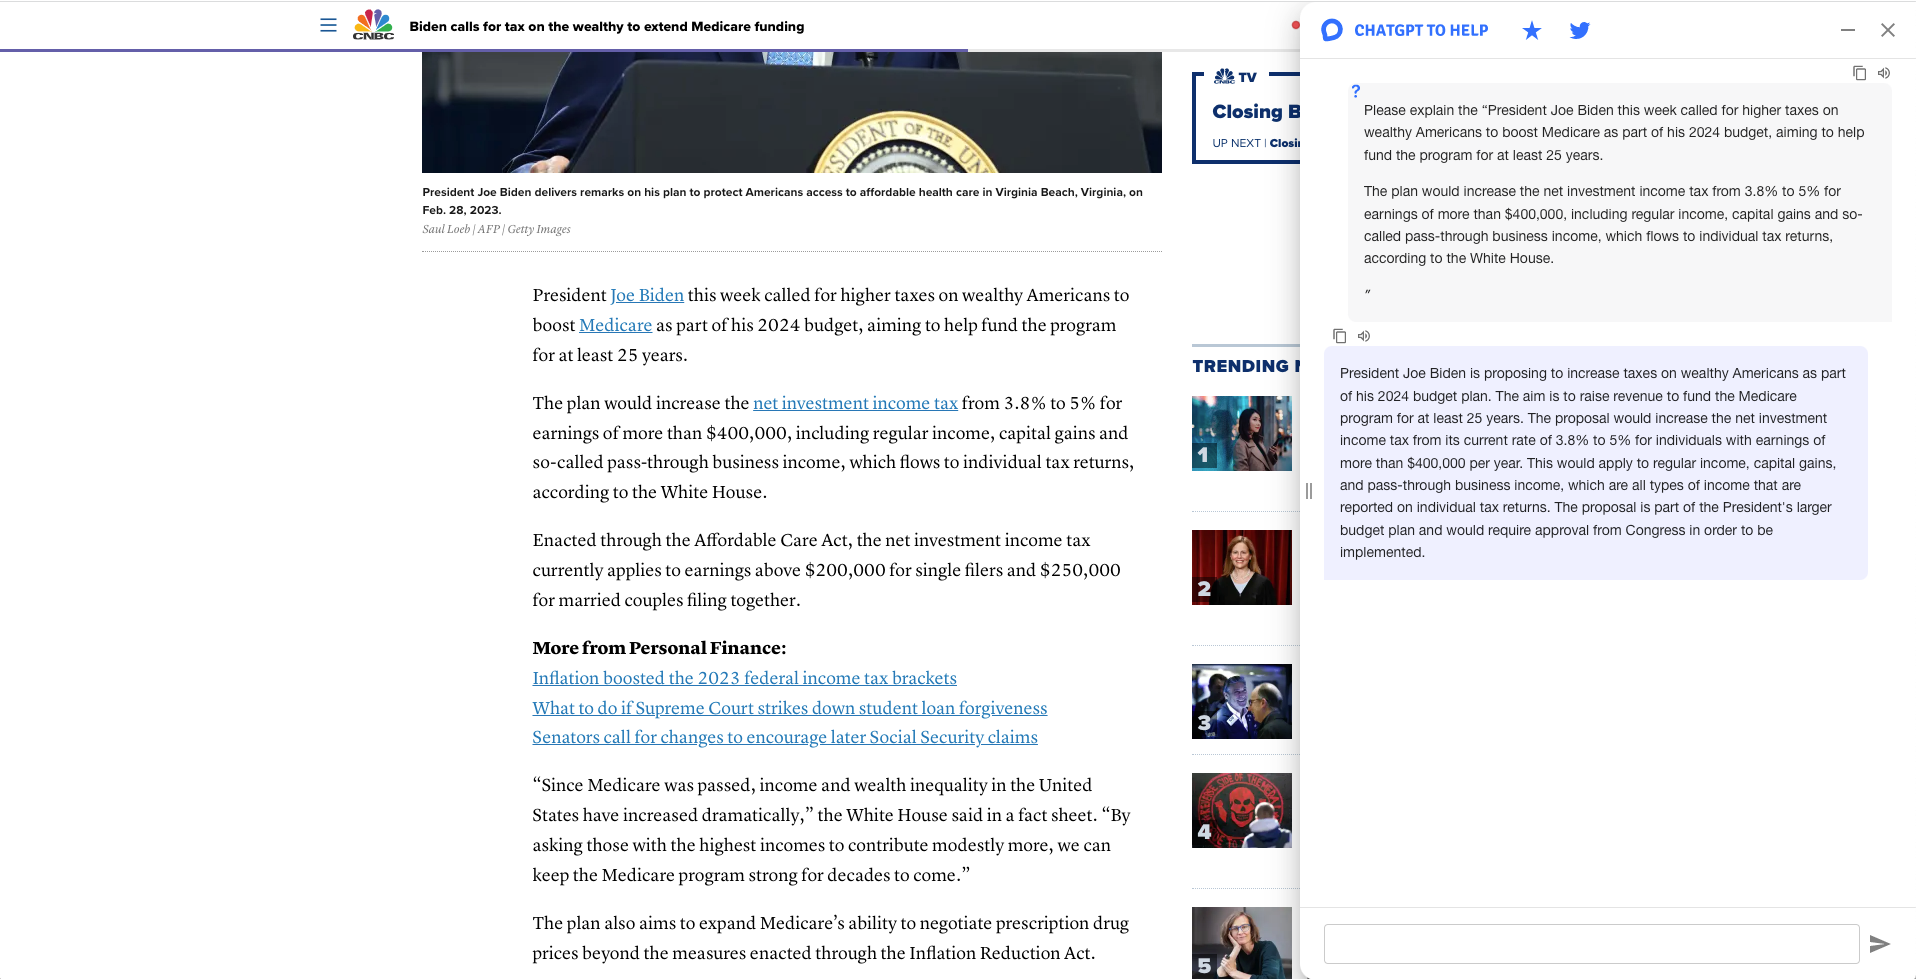Open trending story thumbnail number 2
Screen dimensions: 1916x979
[x=1242, y=567]
